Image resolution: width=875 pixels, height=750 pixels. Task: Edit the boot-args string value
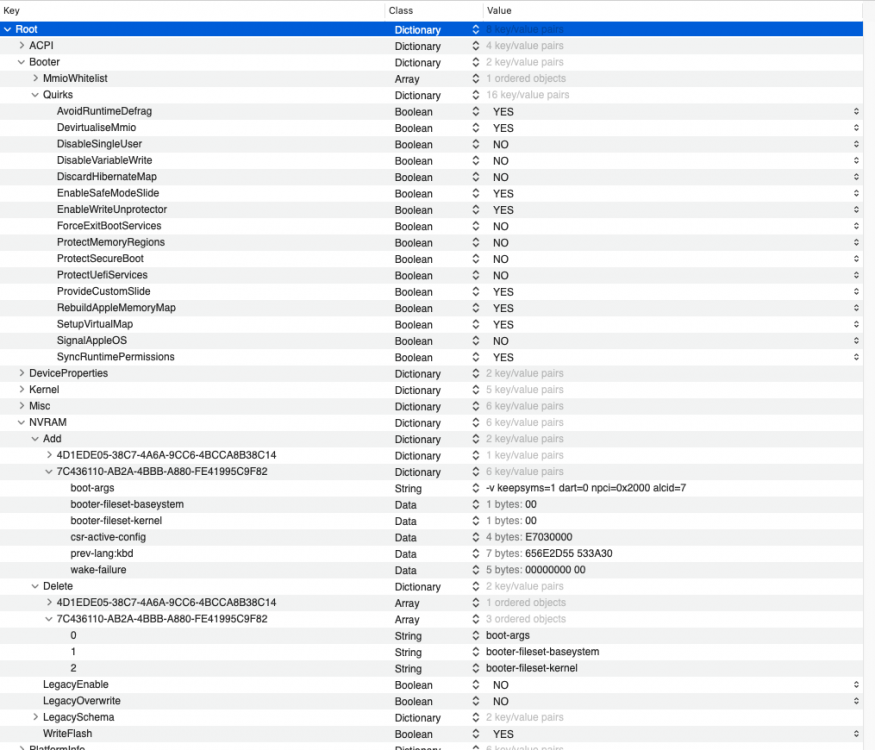point(586,488)
